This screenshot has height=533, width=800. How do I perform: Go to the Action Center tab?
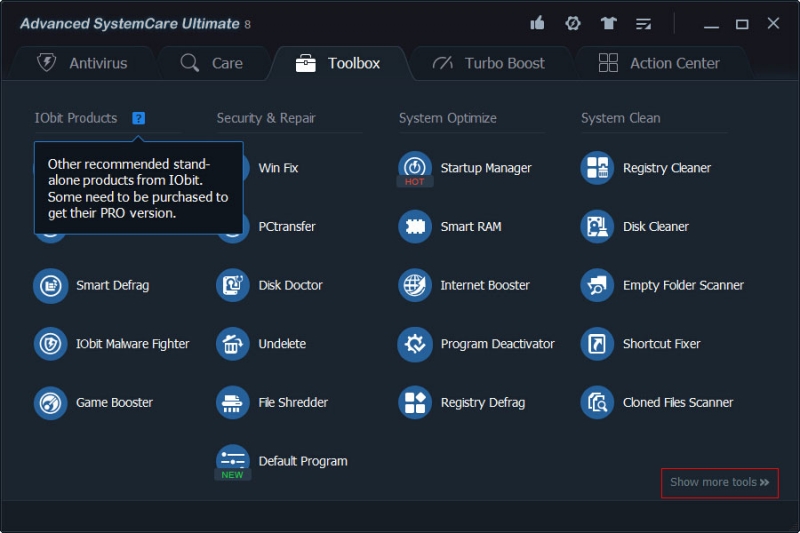coord(659,63)
